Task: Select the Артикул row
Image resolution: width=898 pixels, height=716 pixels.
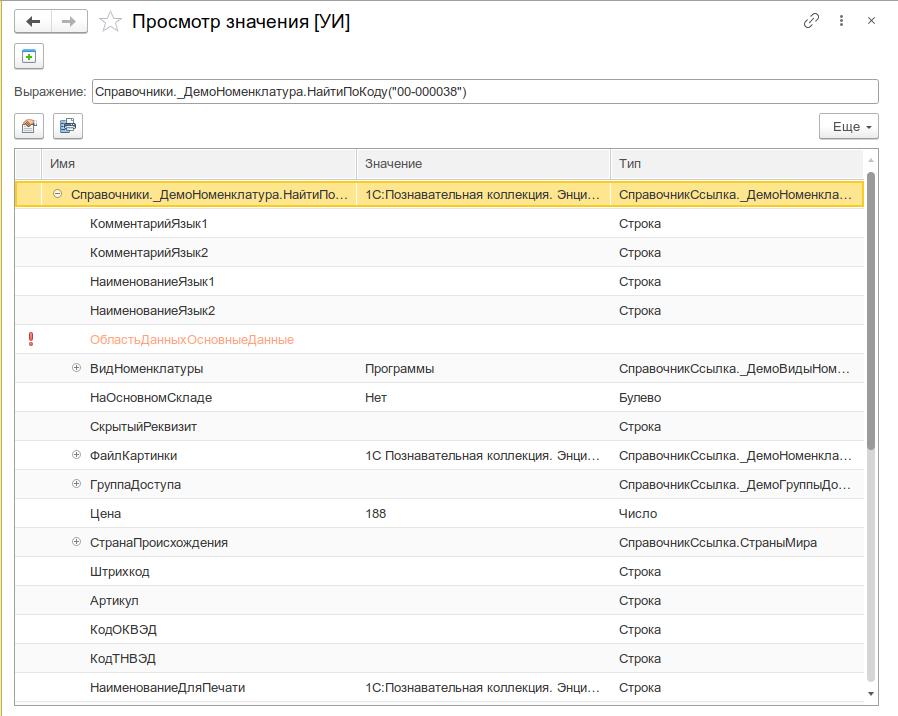Action: tap(439, 601)
